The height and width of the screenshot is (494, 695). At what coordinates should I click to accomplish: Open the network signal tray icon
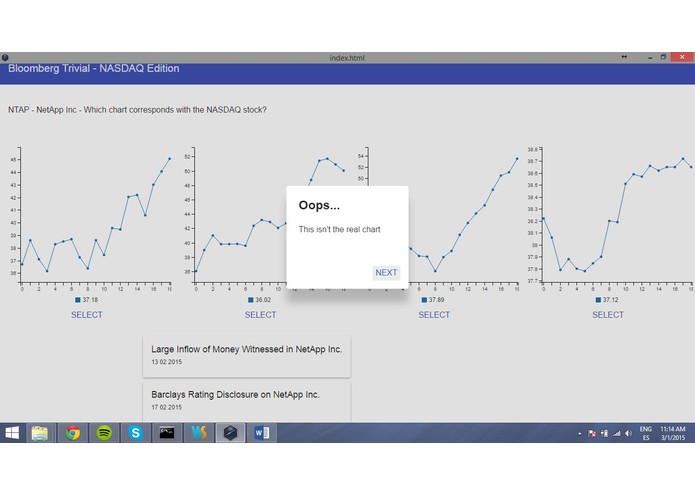(617, 433)
